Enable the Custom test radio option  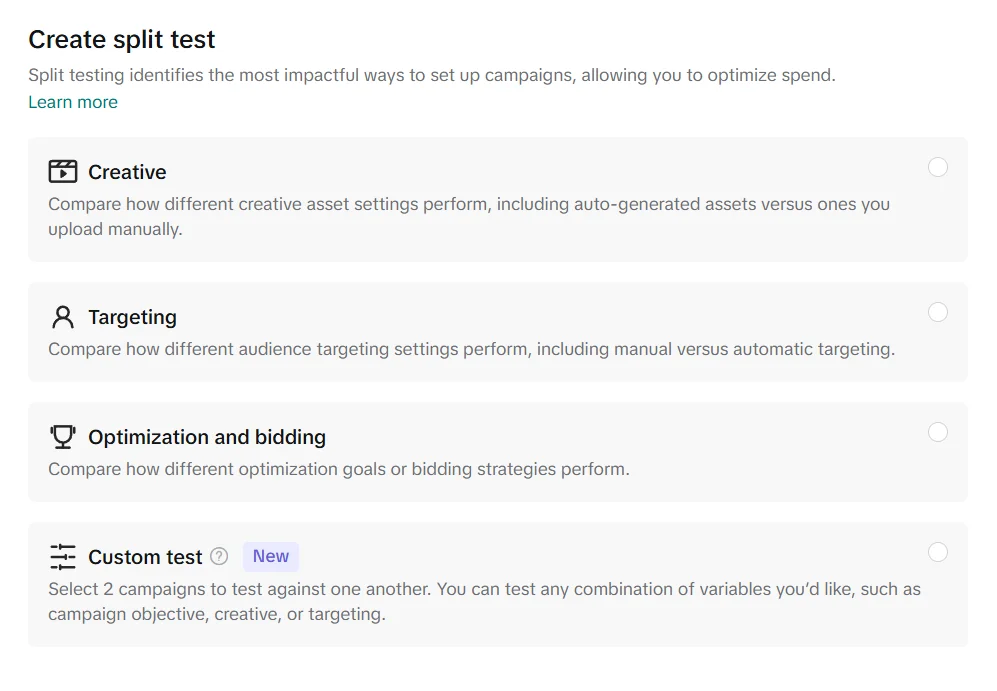pyautogui.click(x=937, y=552)
